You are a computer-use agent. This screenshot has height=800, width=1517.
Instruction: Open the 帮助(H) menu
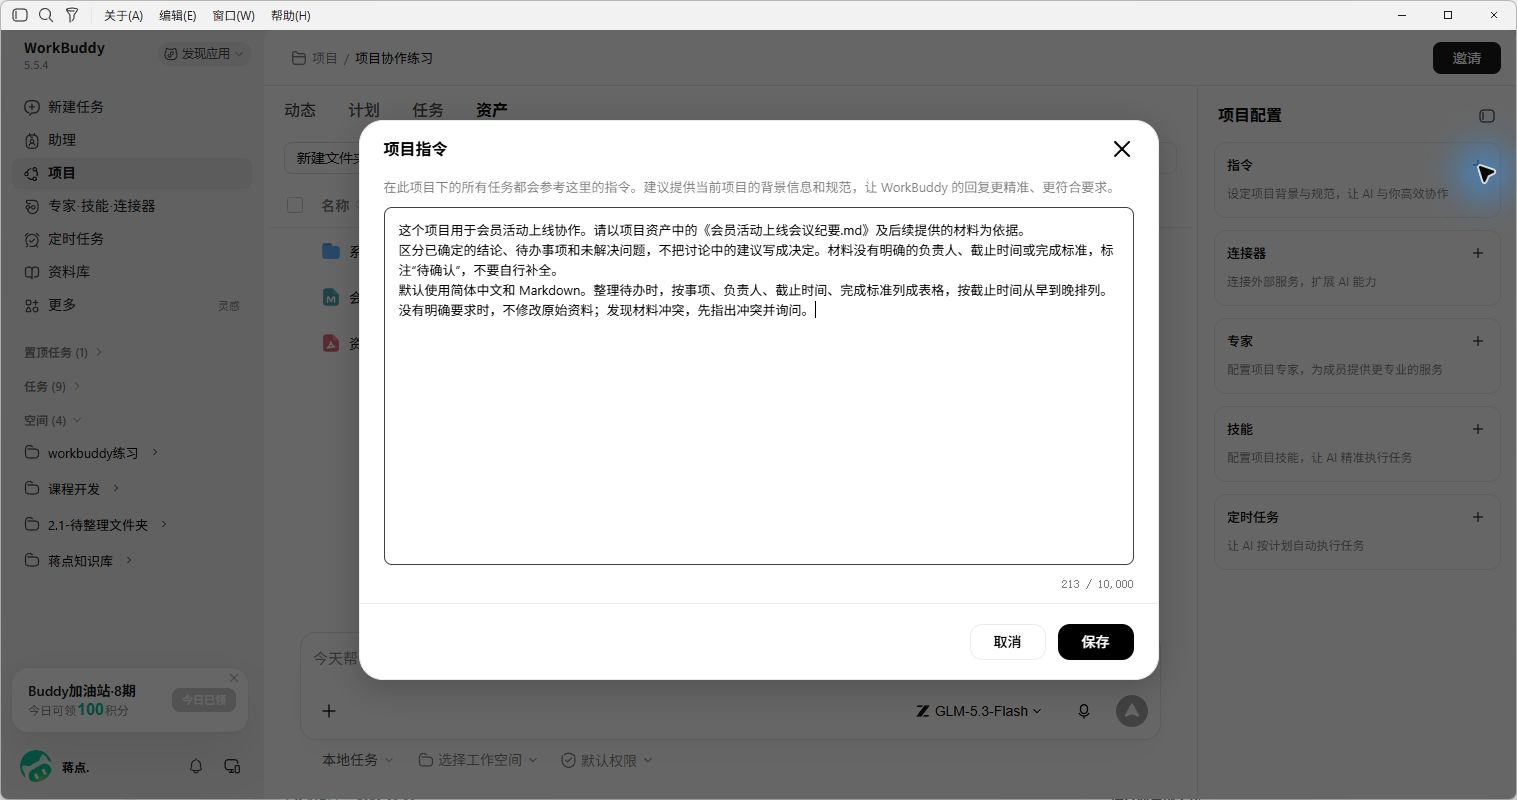point(290,15)
